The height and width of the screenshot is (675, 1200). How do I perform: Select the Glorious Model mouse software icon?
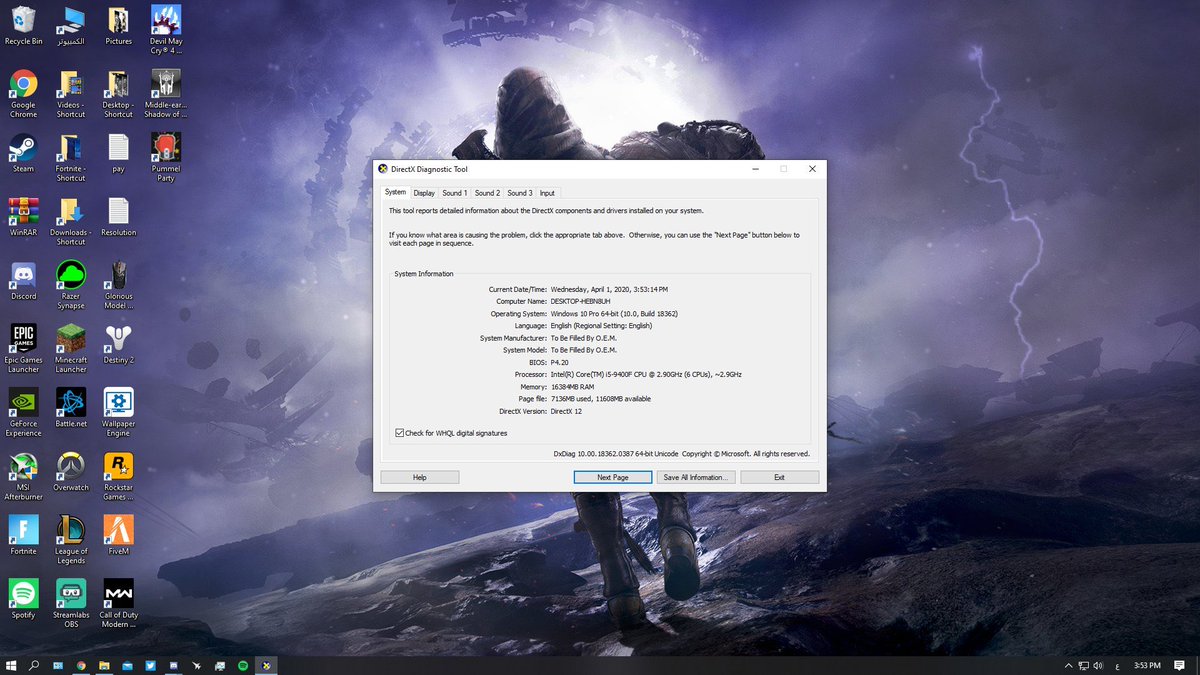118,285
